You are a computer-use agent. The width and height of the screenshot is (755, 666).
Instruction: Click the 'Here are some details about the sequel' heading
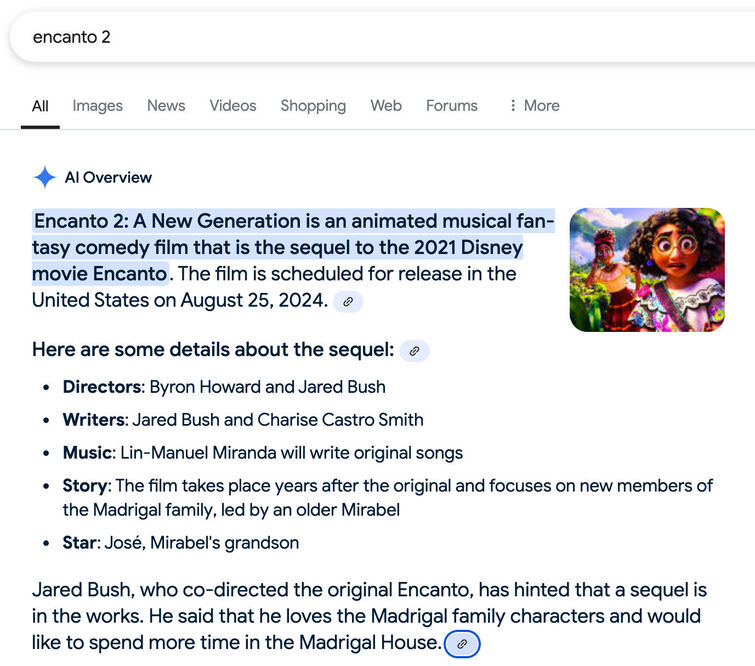tap(213, 350)
